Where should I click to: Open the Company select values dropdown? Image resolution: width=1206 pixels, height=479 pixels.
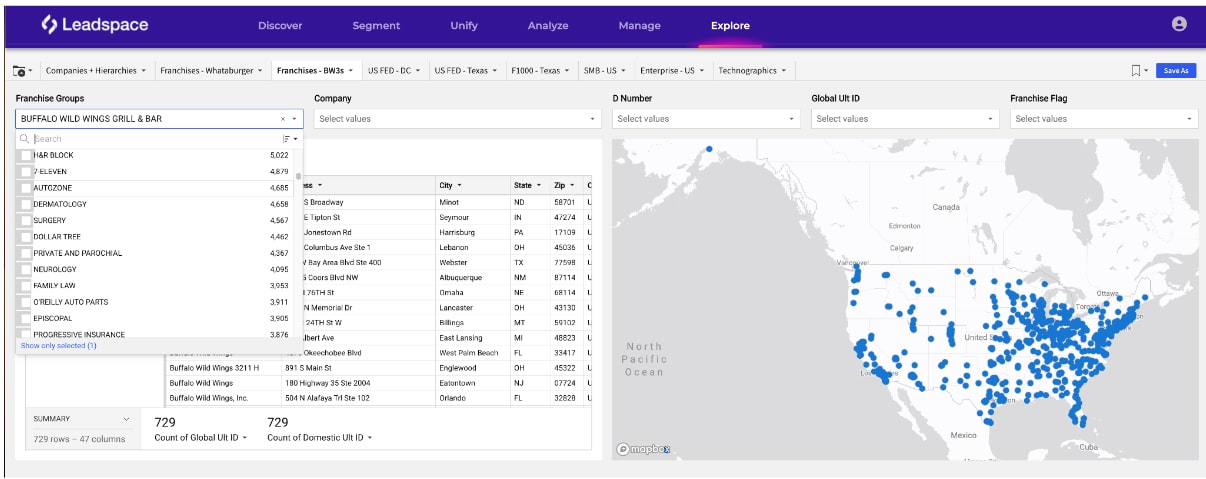(458, 119)
